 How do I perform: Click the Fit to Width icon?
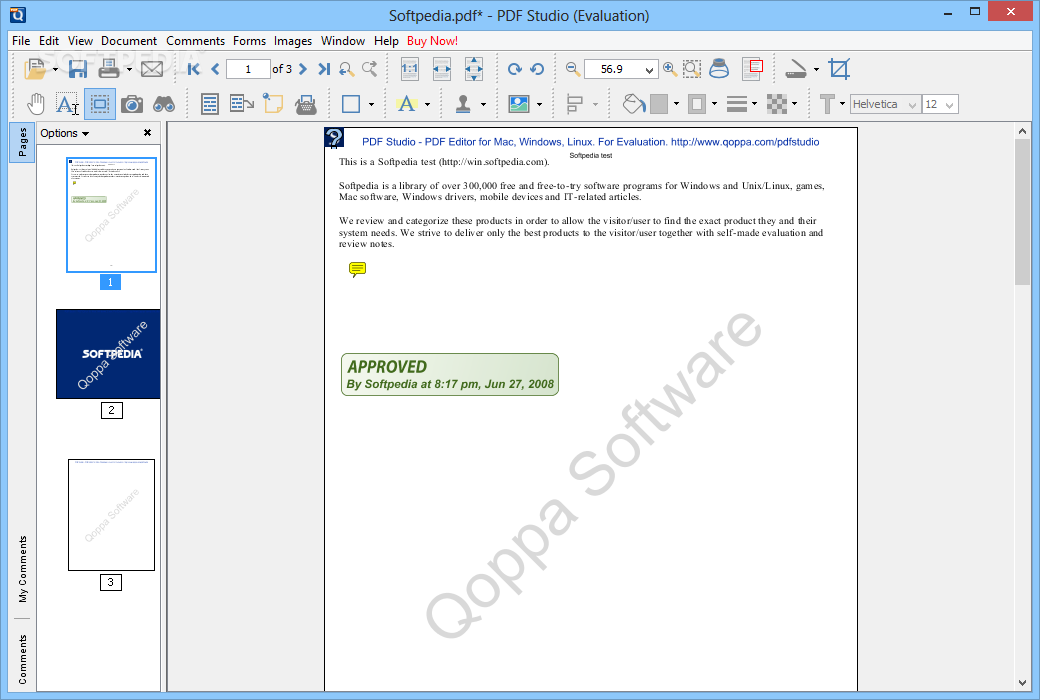point(442,69)
